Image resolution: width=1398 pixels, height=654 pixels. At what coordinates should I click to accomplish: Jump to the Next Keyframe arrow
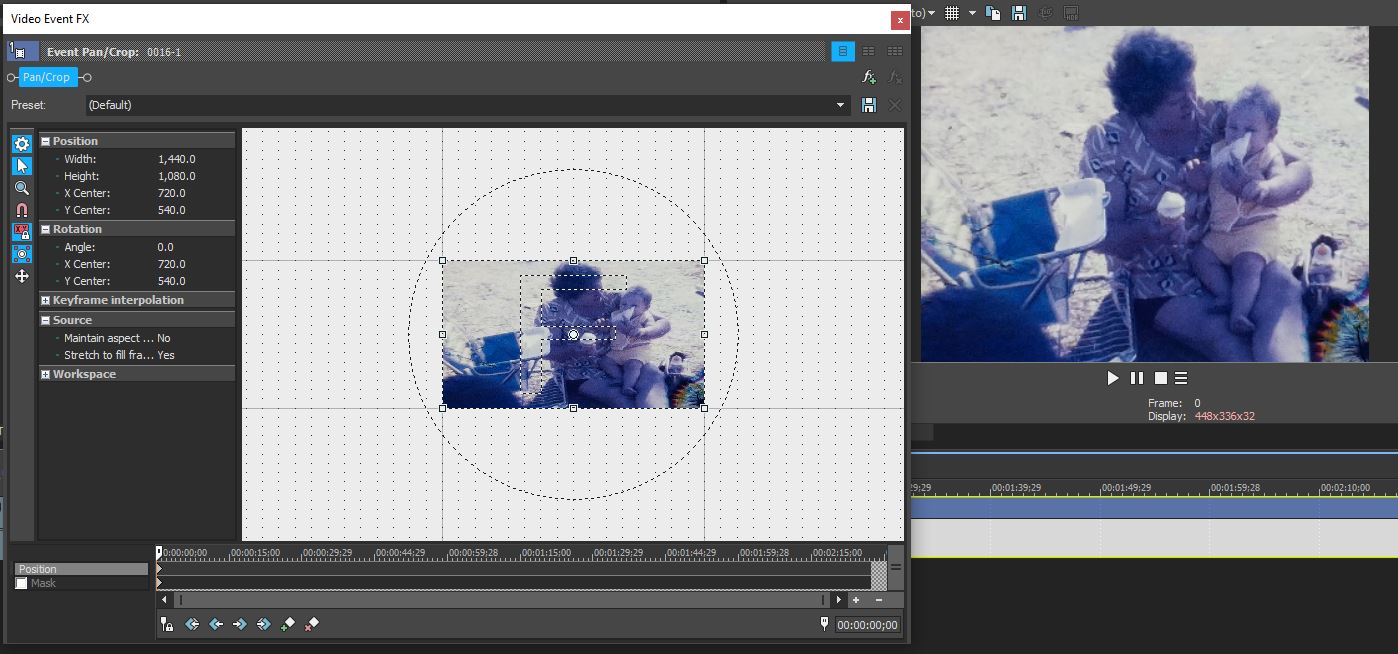tap(240, 624)
